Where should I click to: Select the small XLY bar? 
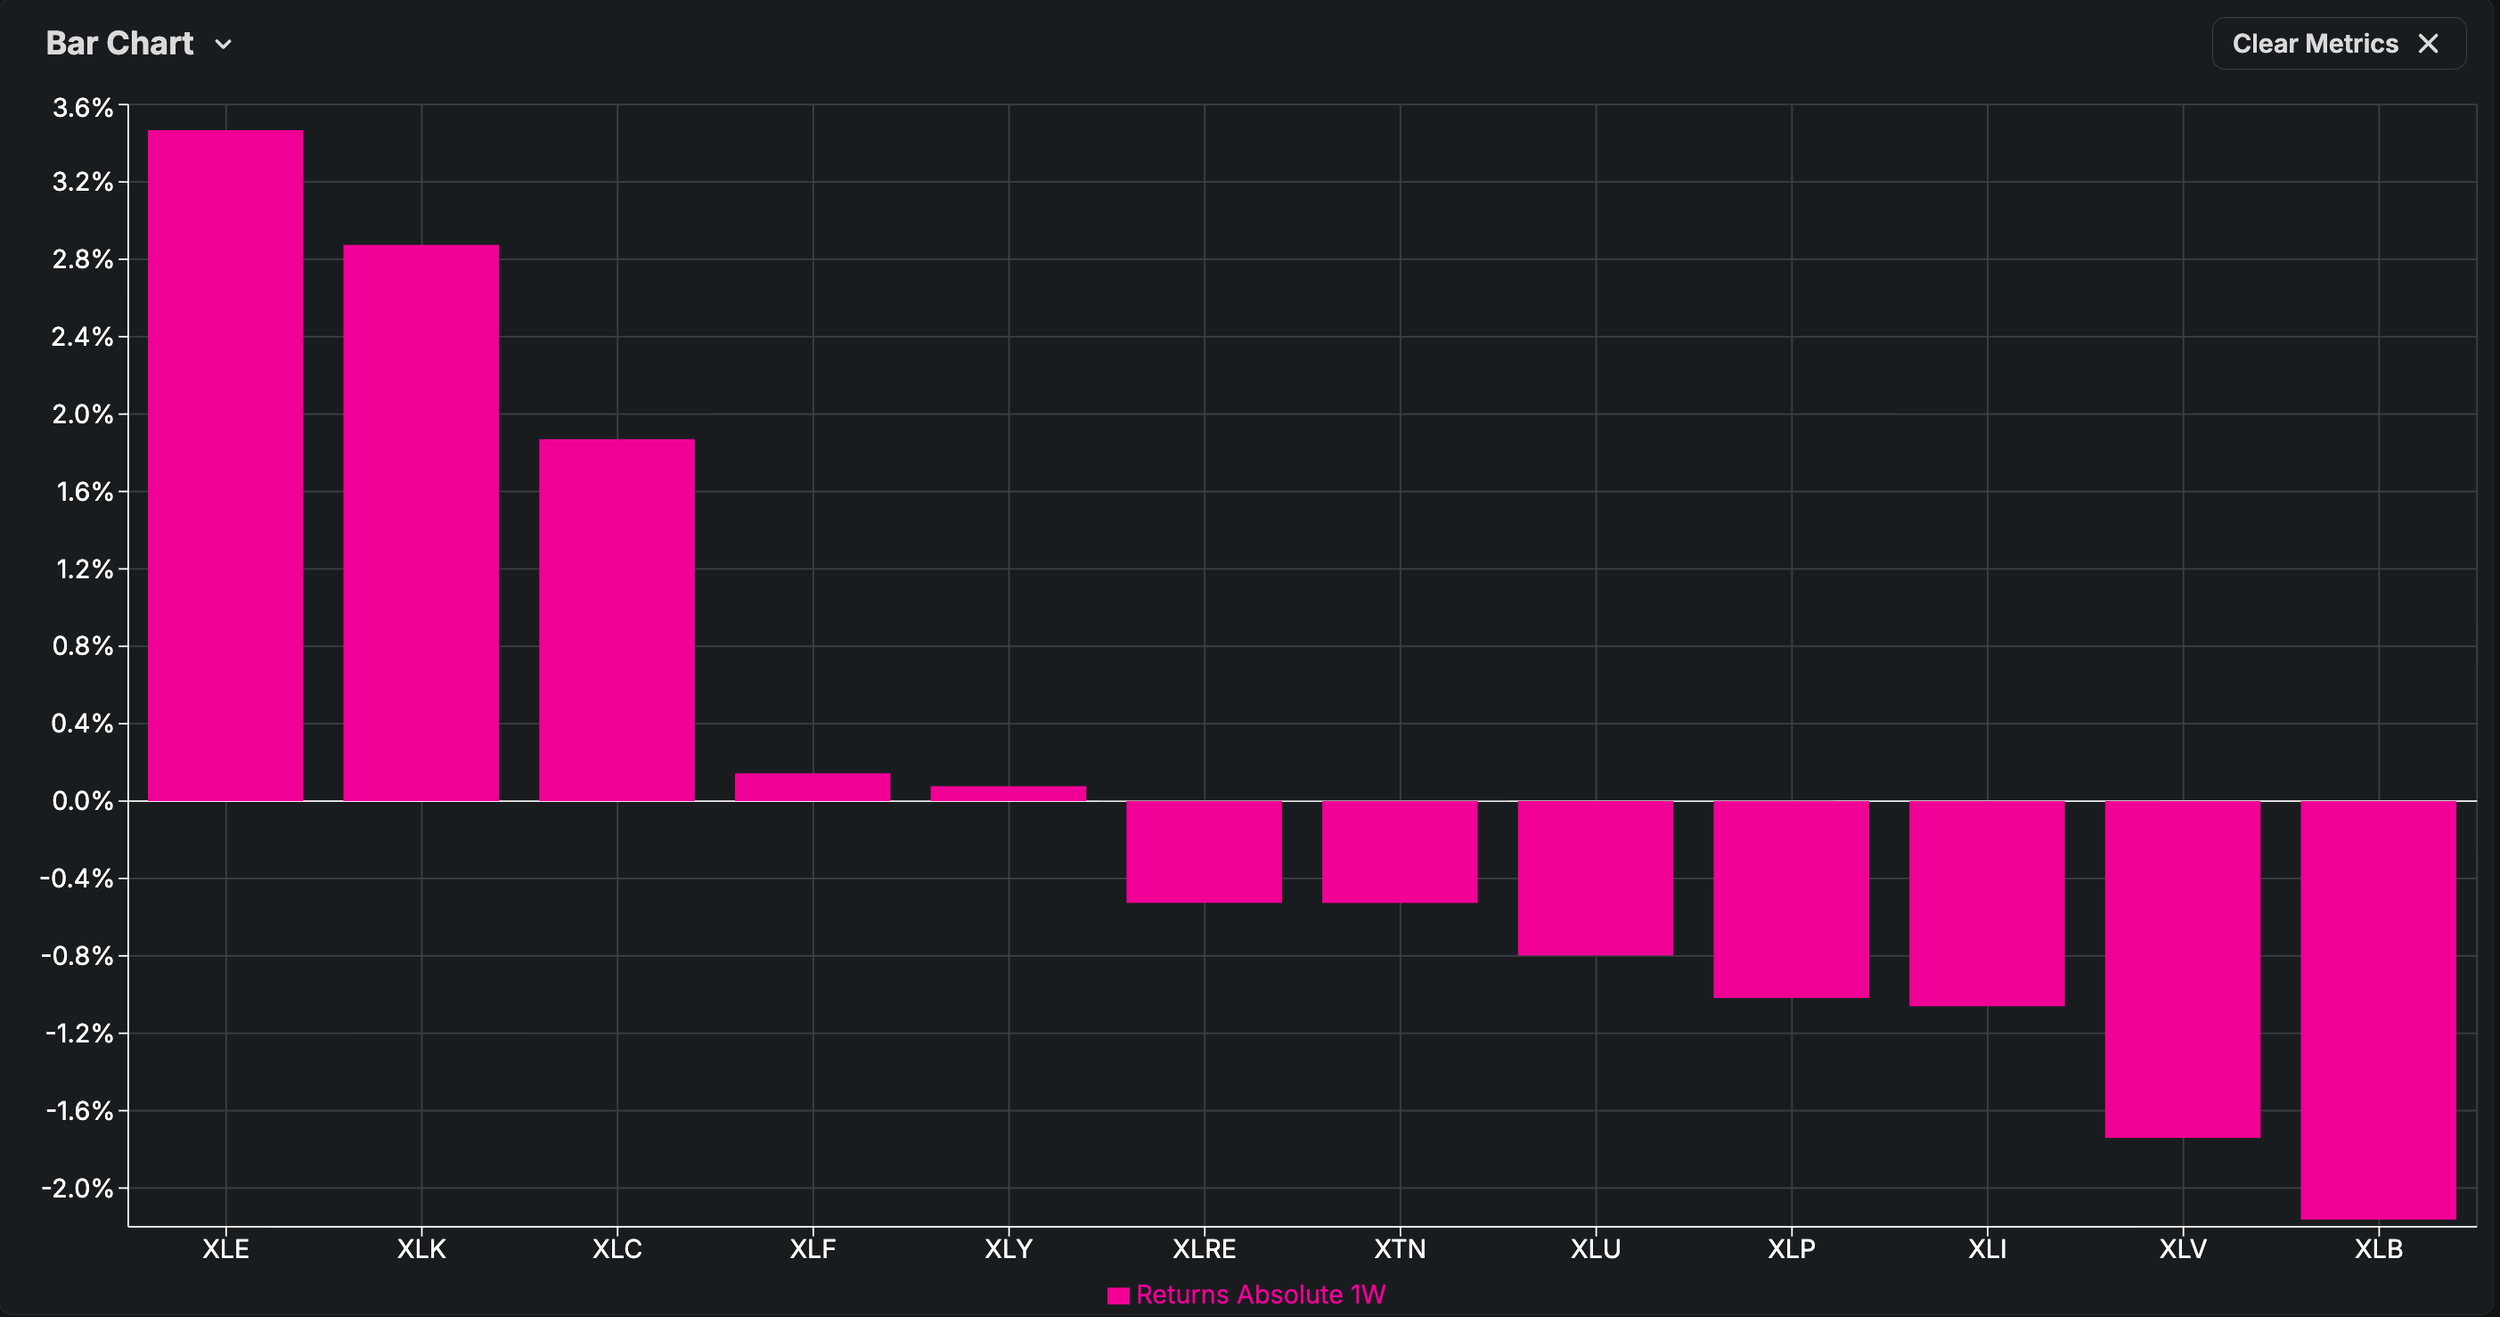click(1008, 794)
